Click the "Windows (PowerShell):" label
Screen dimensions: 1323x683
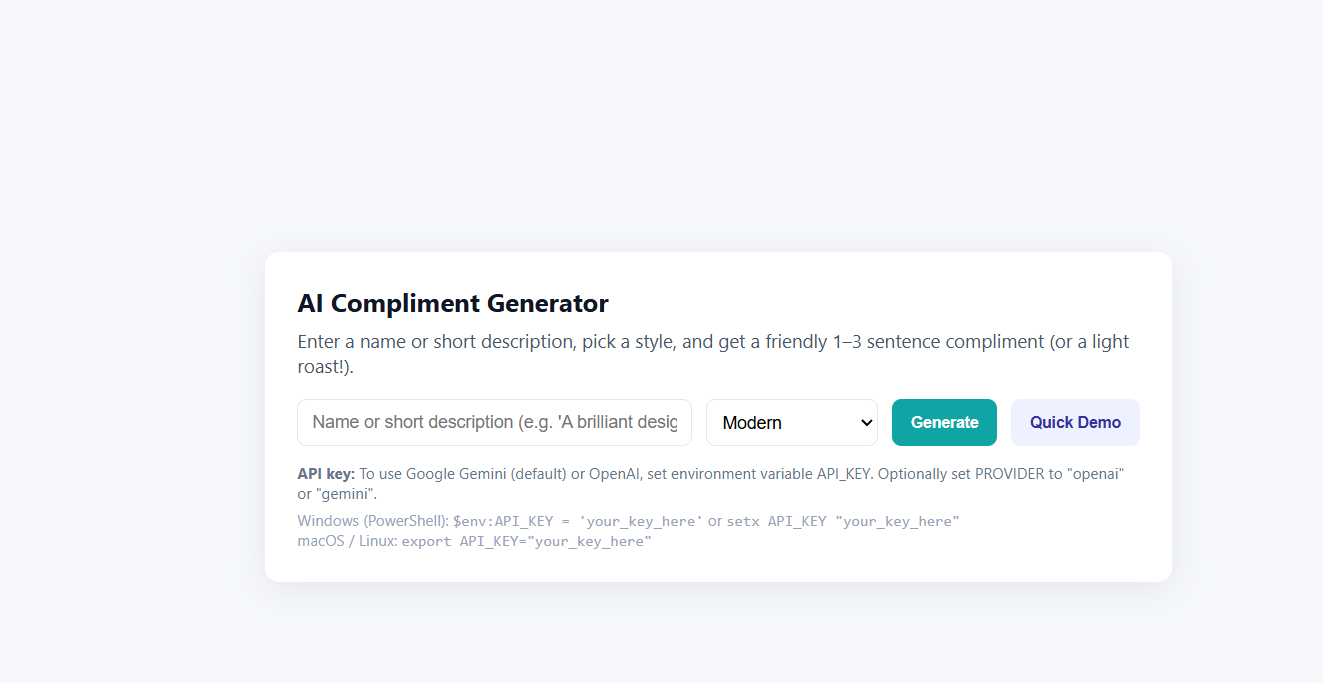tap(373, 521)
